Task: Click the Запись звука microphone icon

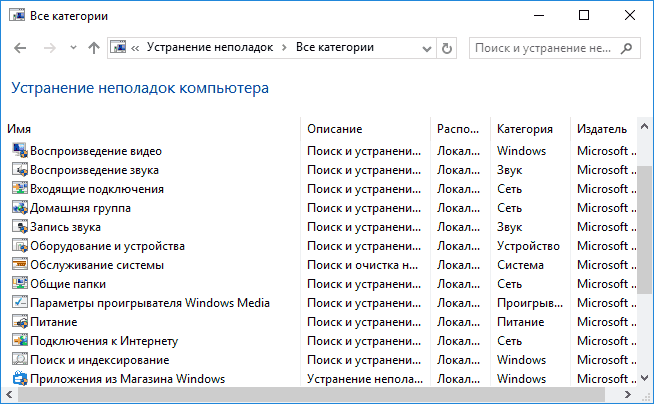Action: (19, 227)
